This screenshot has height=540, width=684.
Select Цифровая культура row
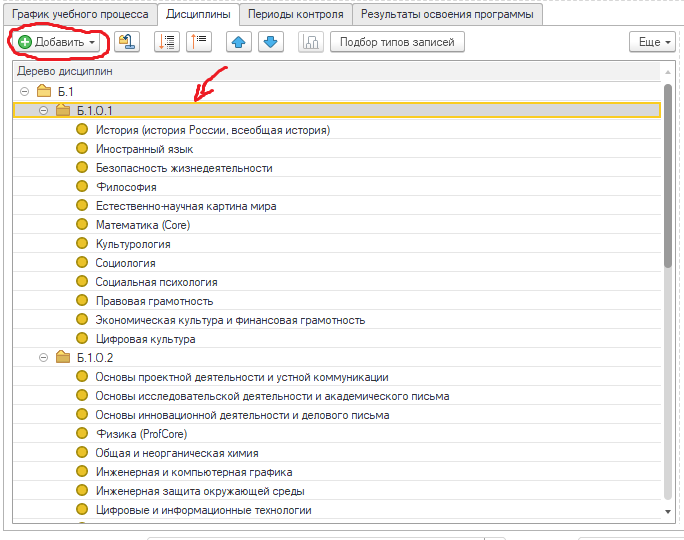337,339
